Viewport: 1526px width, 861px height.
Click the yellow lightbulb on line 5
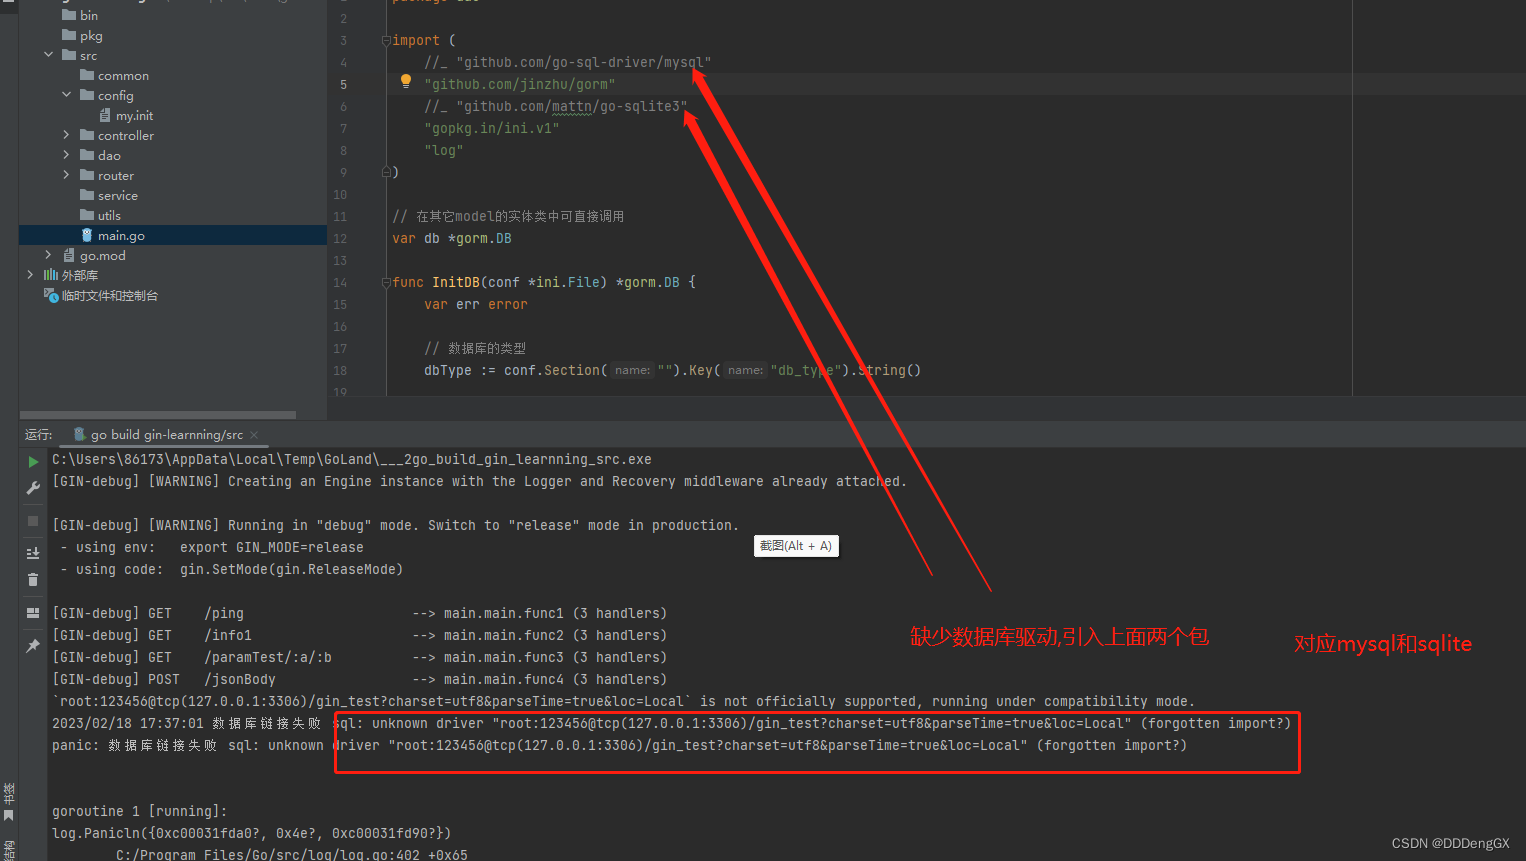pos(406,82)
